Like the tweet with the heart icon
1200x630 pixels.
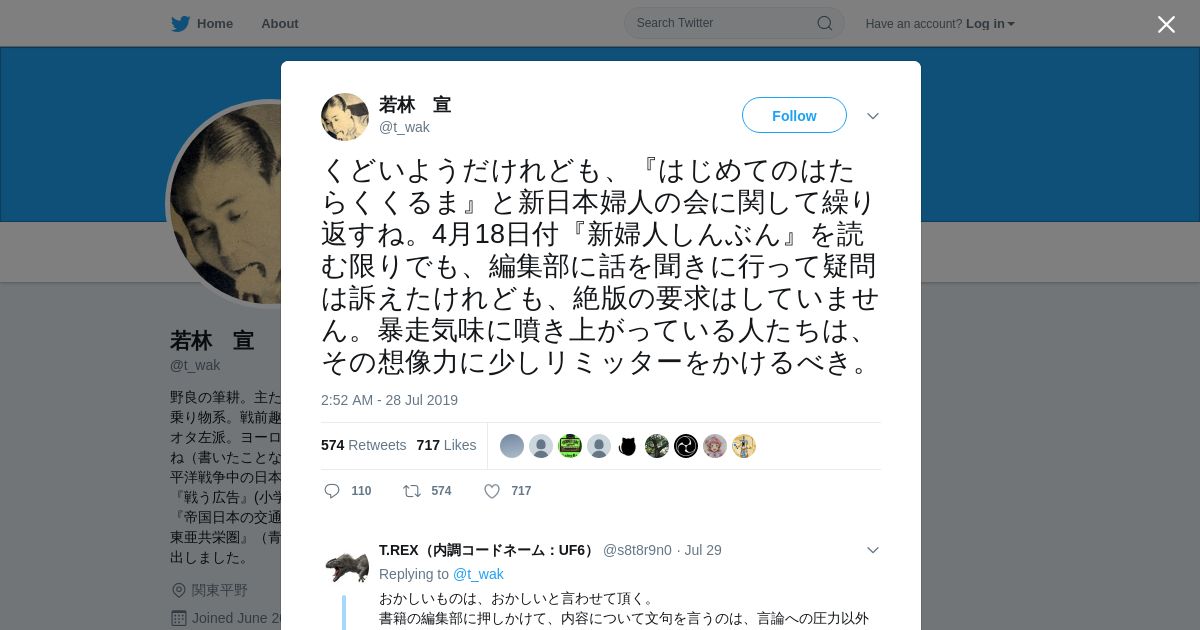coord(492,491)
